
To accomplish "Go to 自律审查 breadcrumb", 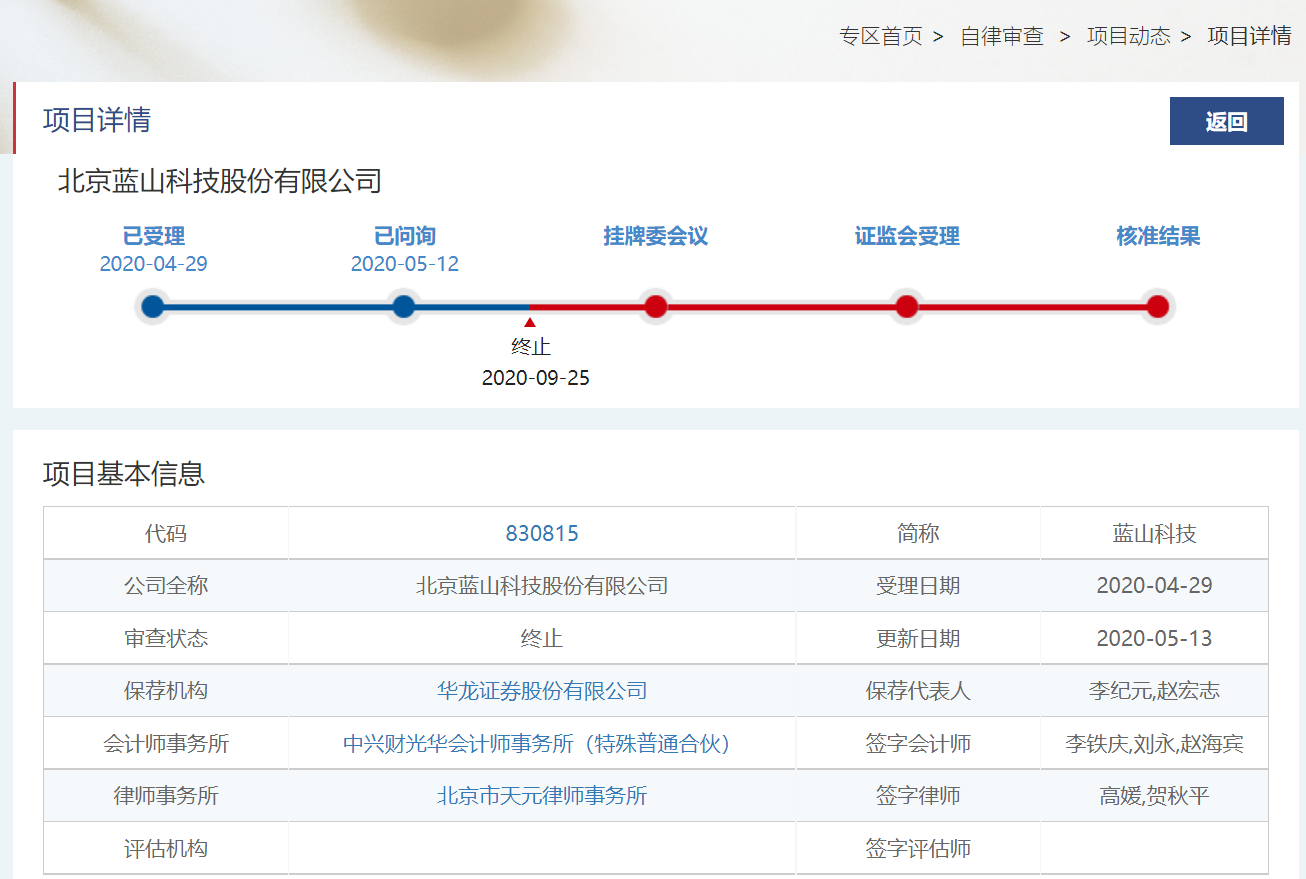I will (x=1001, y=37).
